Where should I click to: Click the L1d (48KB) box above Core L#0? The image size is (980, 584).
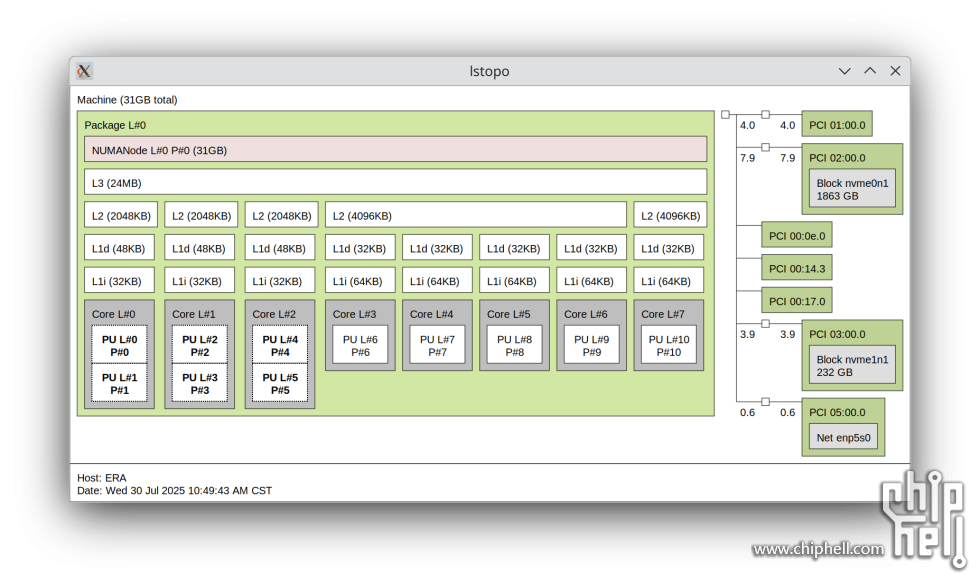coord(119,248)
